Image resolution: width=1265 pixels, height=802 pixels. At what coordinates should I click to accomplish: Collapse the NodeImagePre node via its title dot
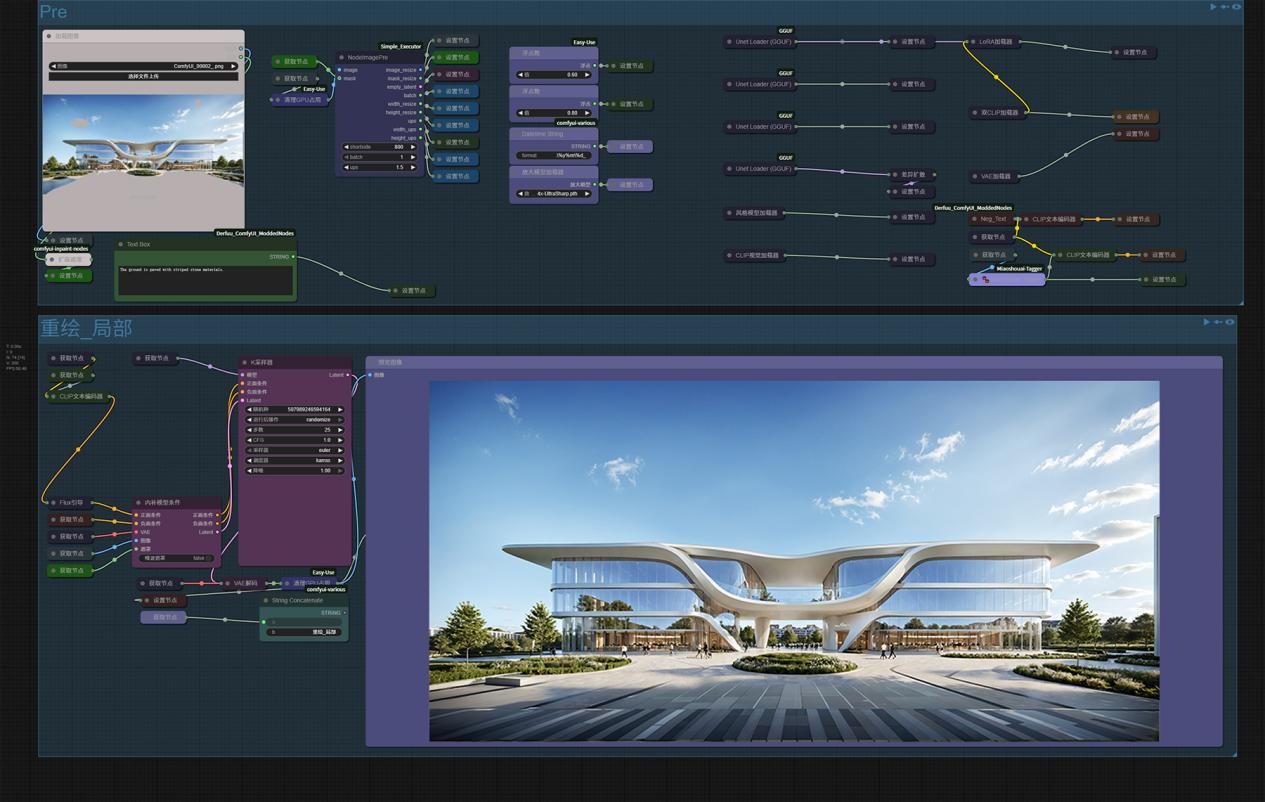(x=342, y=58)
